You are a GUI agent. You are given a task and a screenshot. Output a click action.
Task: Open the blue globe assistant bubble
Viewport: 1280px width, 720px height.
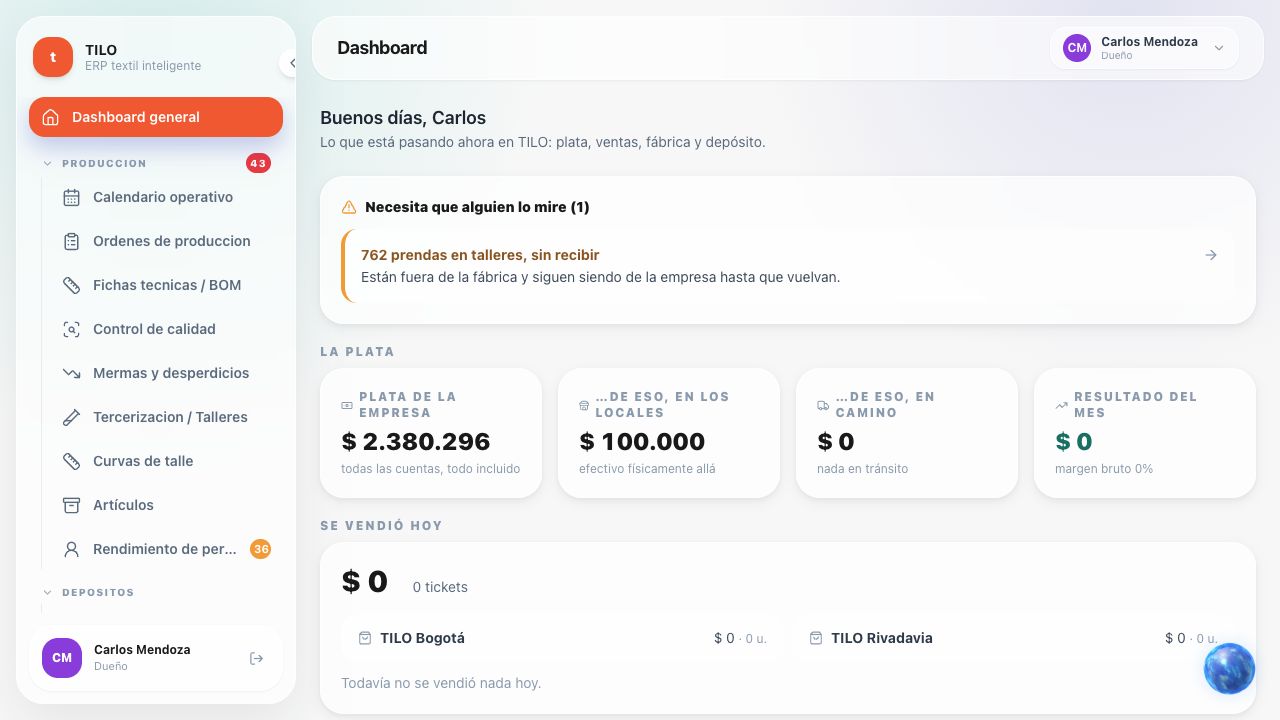pyautogui.click(x=1229, y=668)
